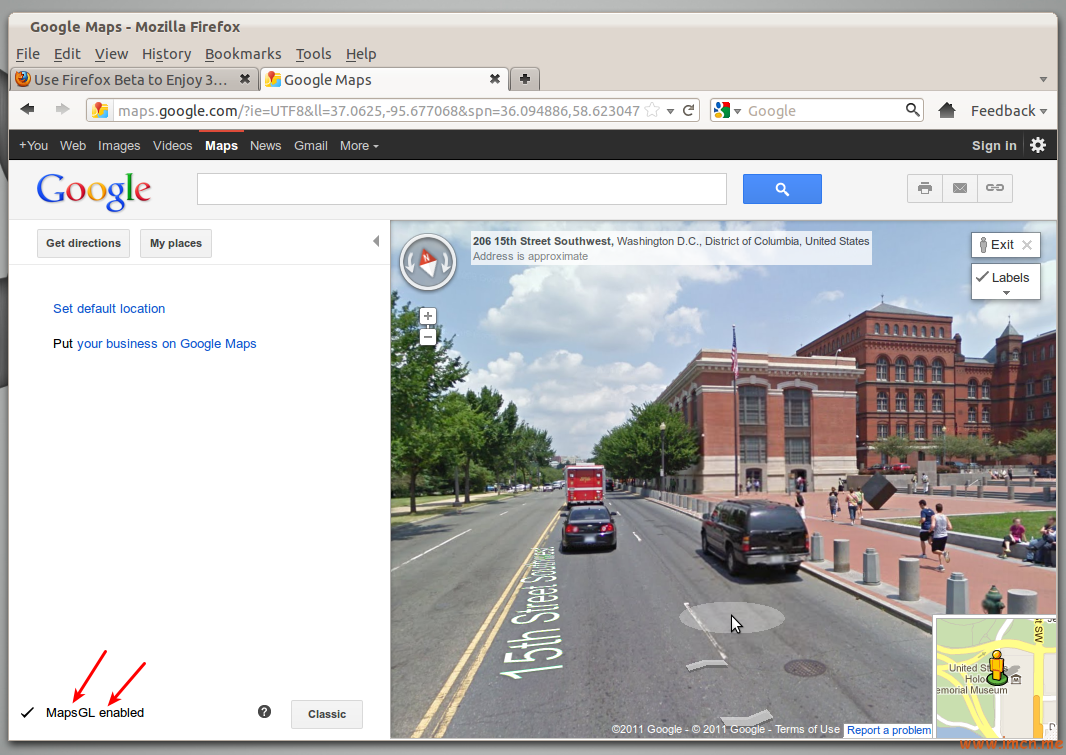Click Report a problem link
This screenshot has width=1066, height=755.
point(889,730)
